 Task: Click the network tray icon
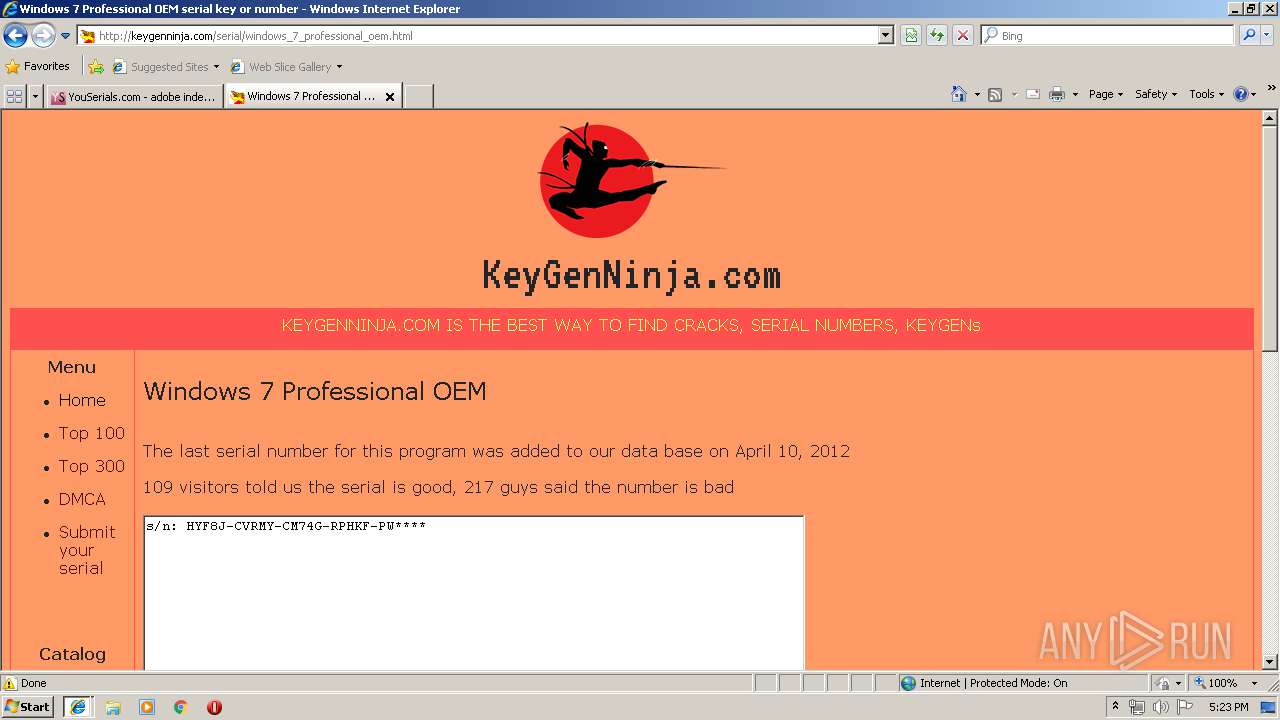[1137, 707]
